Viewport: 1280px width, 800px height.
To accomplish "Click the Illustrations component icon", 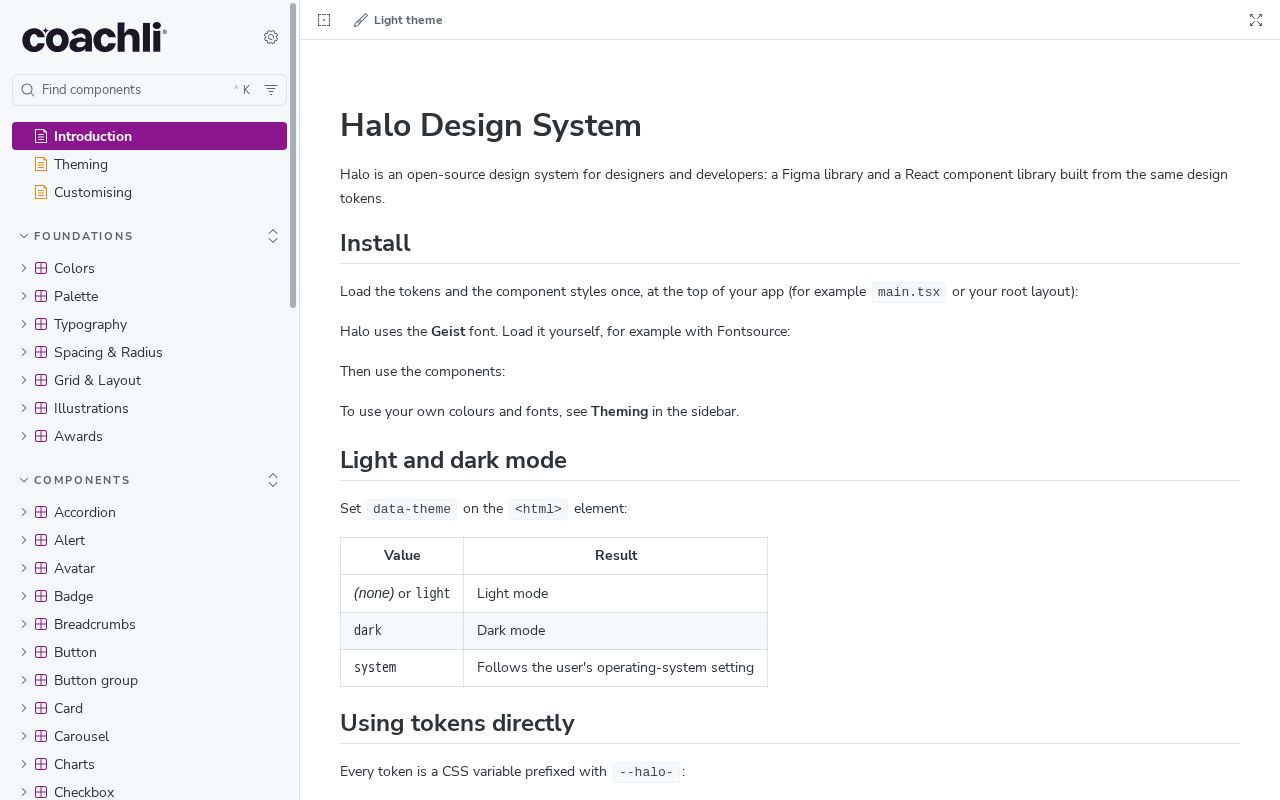I will (41, 408).
